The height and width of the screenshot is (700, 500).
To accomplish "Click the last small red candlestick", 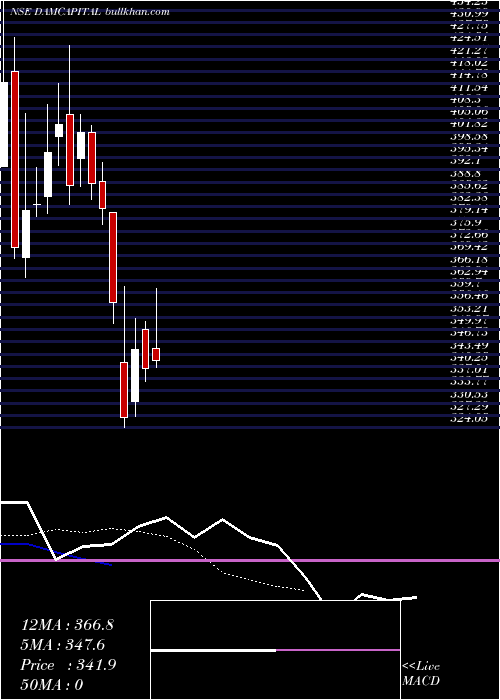I will (156, 354).
